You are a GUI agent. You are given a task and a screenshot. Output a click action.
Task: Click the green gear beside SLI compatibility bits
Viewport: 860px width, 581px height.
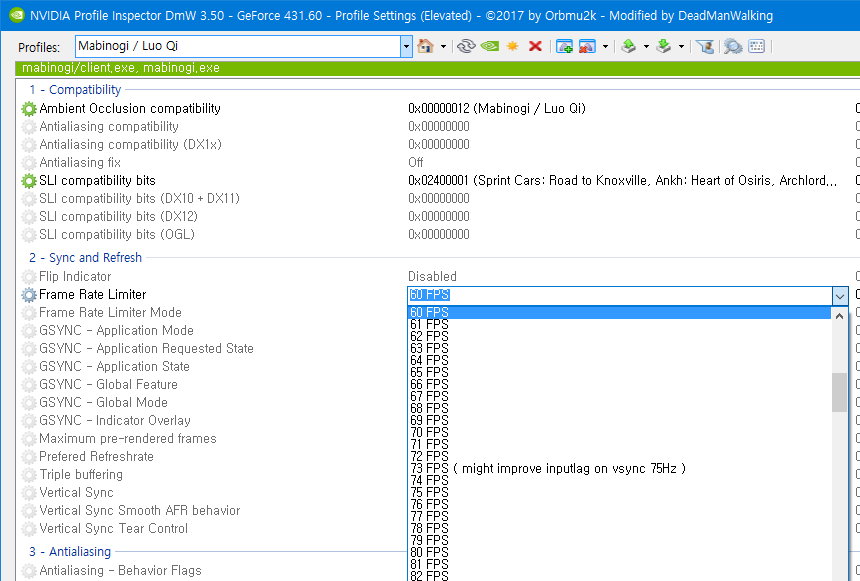click(x=29, y=180)
